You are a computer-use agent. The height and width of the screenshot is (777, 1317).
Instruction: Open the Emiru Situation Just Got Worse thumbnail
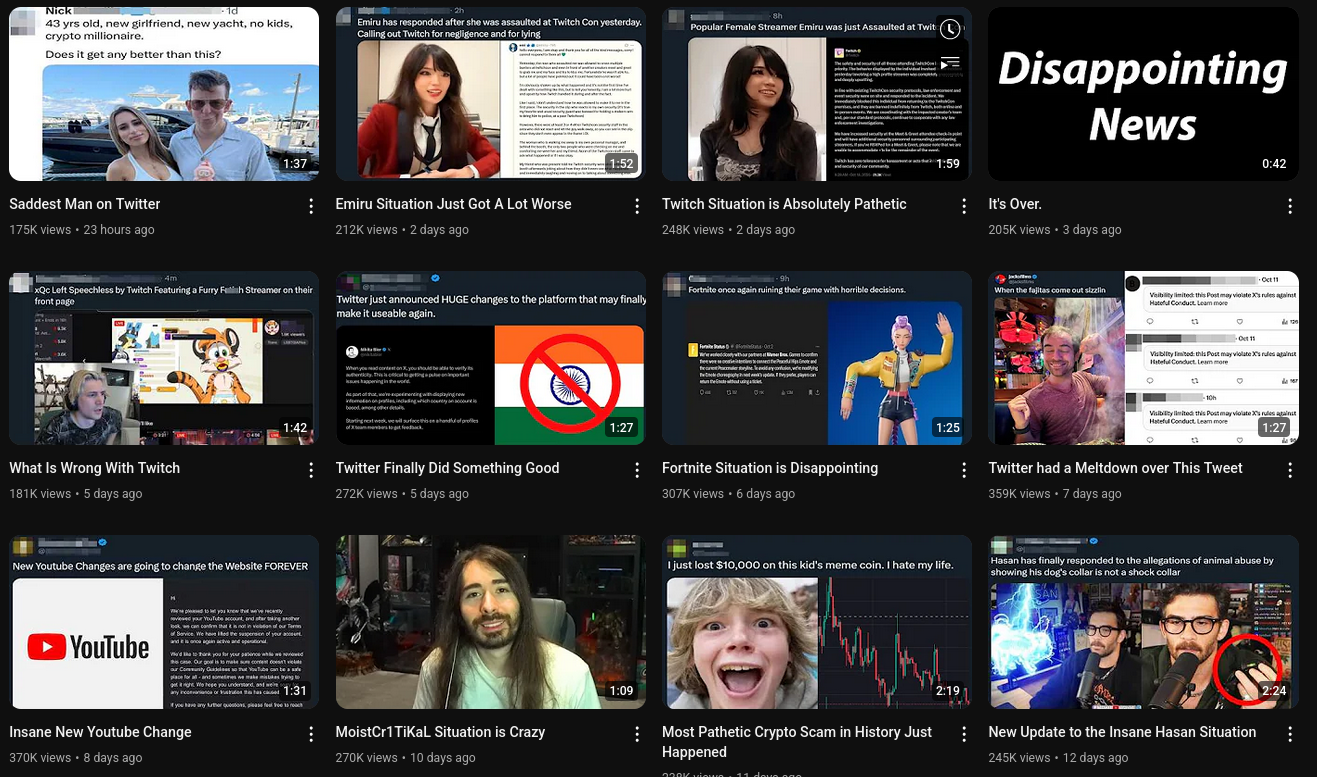coord(491,94)
